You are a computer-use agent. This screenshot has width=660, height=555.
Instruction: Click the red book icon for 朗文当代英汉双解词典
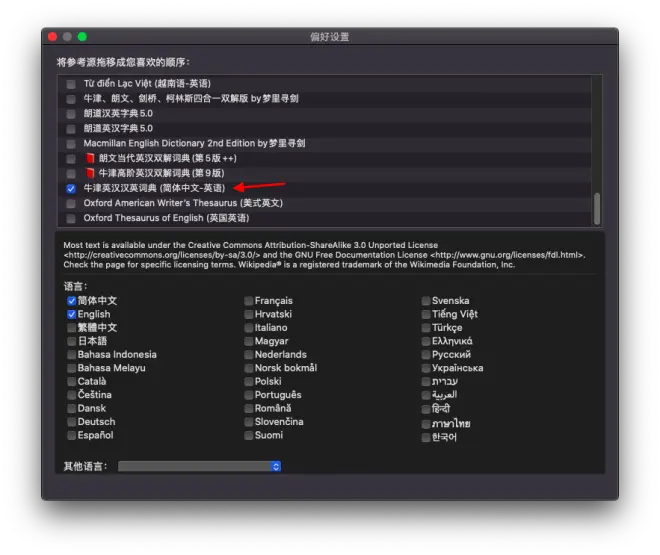click(x=90, y=158)
